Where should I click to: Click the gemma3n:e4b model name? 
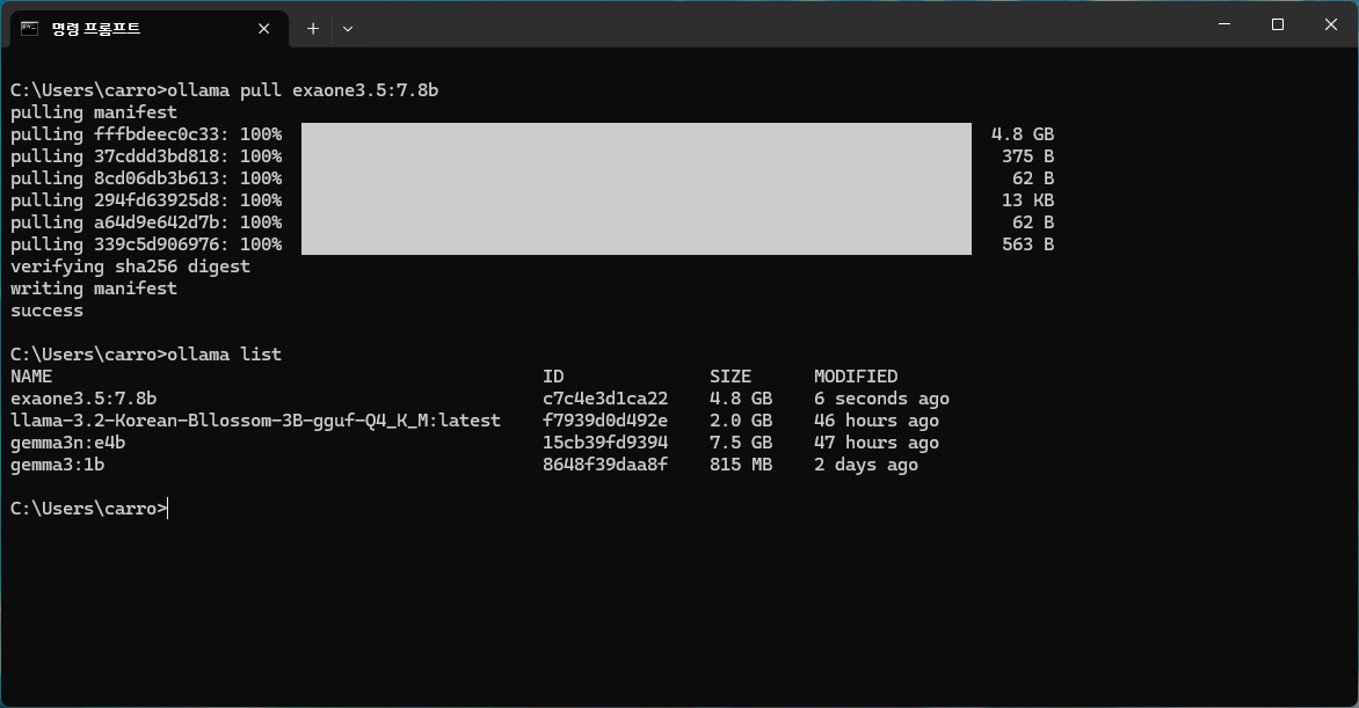[x=68, y=442]
